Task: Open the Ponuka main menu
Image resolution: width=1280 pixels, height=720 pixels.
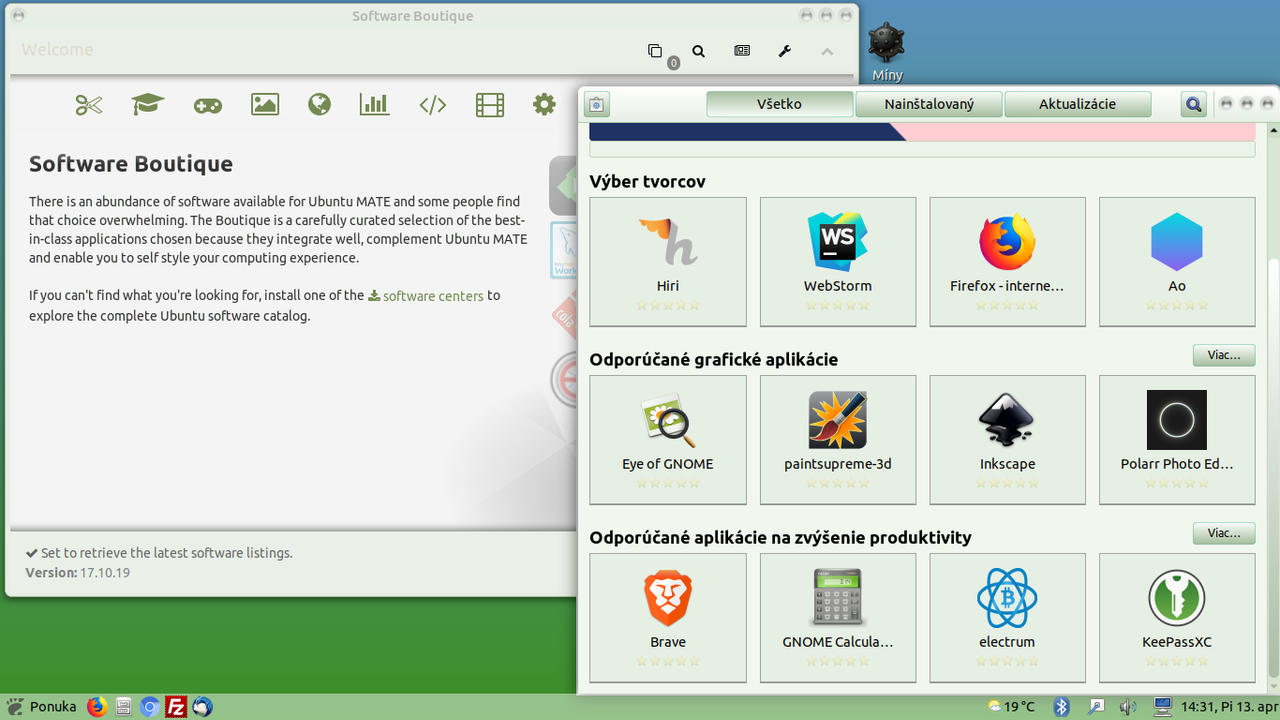Action: (41, 706)
